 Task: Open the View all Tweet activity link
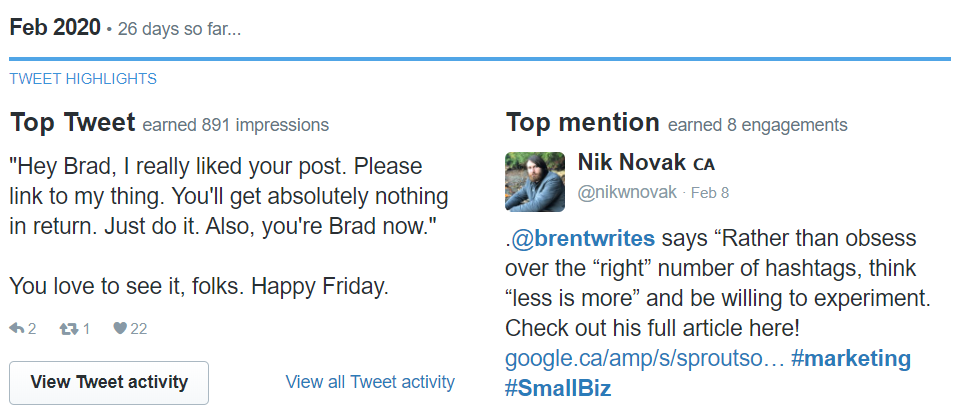[370, 382]
